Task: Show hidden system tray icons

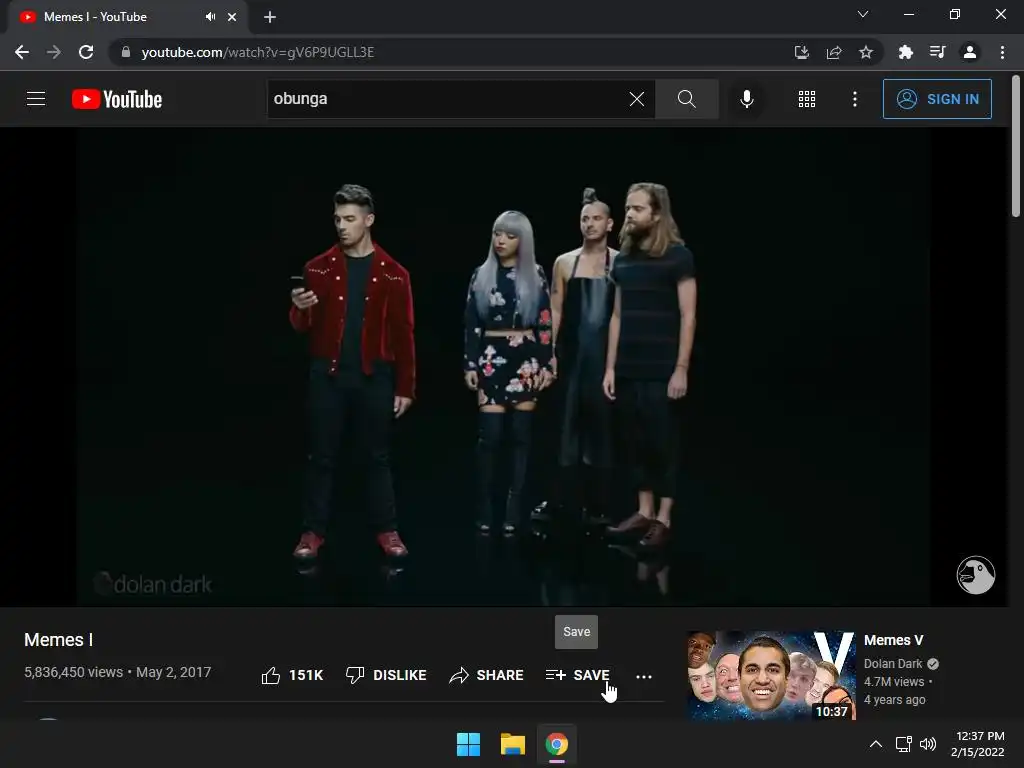Action: (876, 744)
